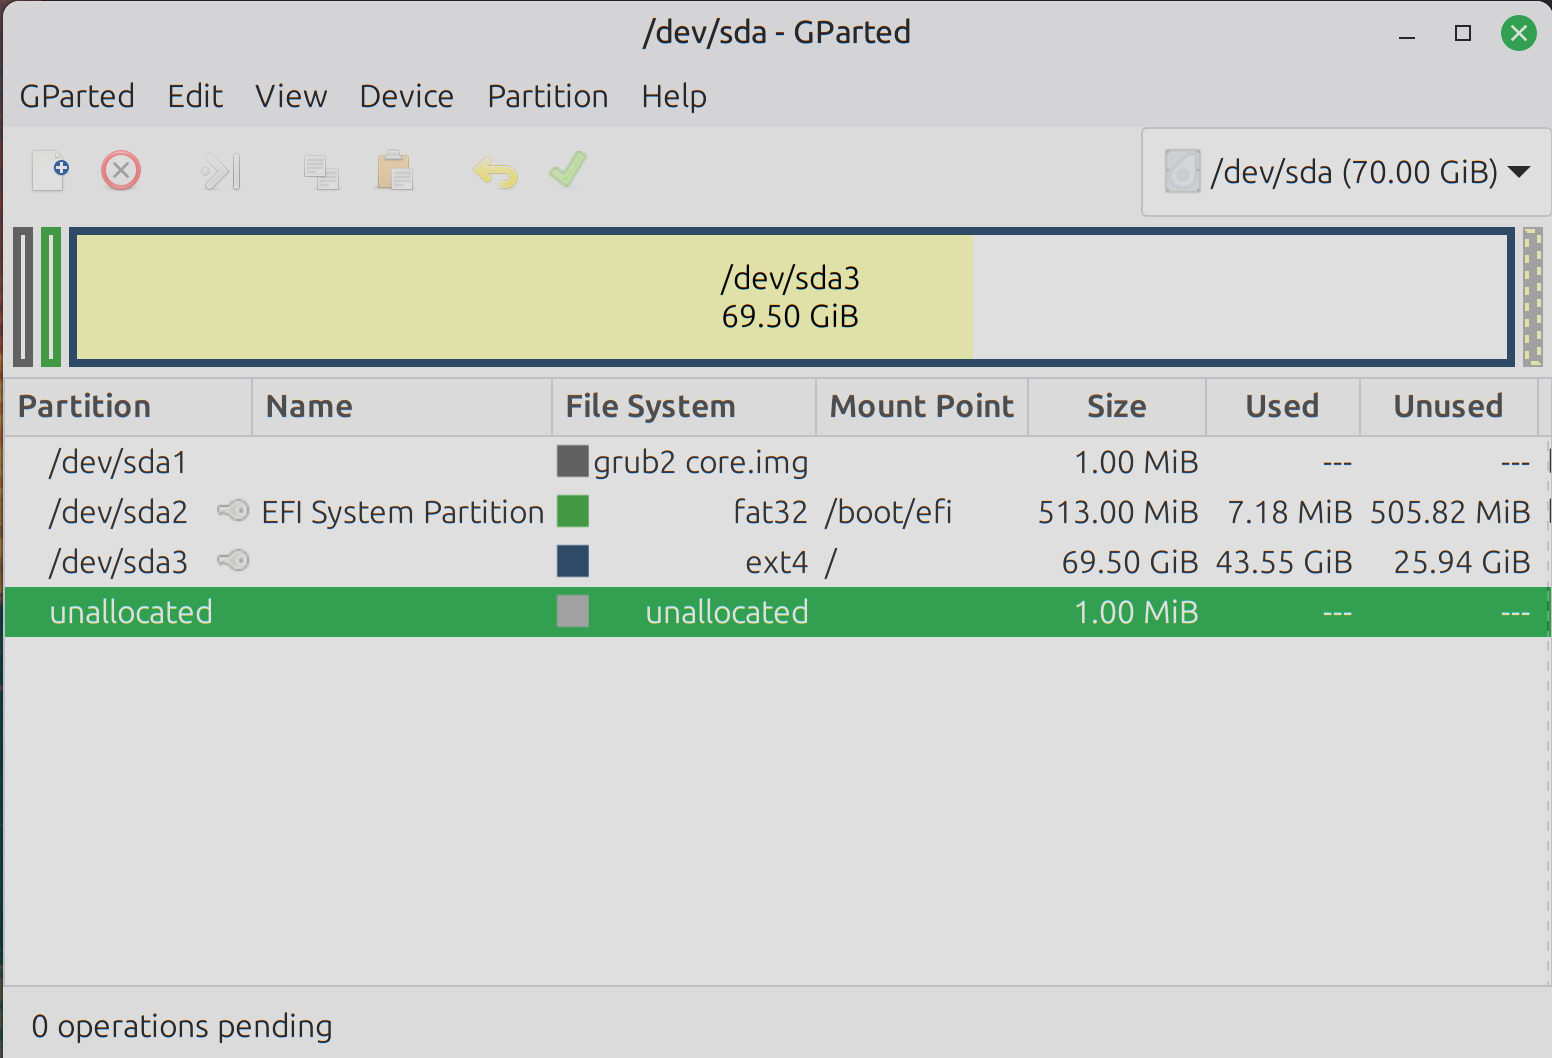The width and height of the screenshot is (1552, 1058).
Task: Select /dev/sda3 block in the disk map
Action: 791,297
